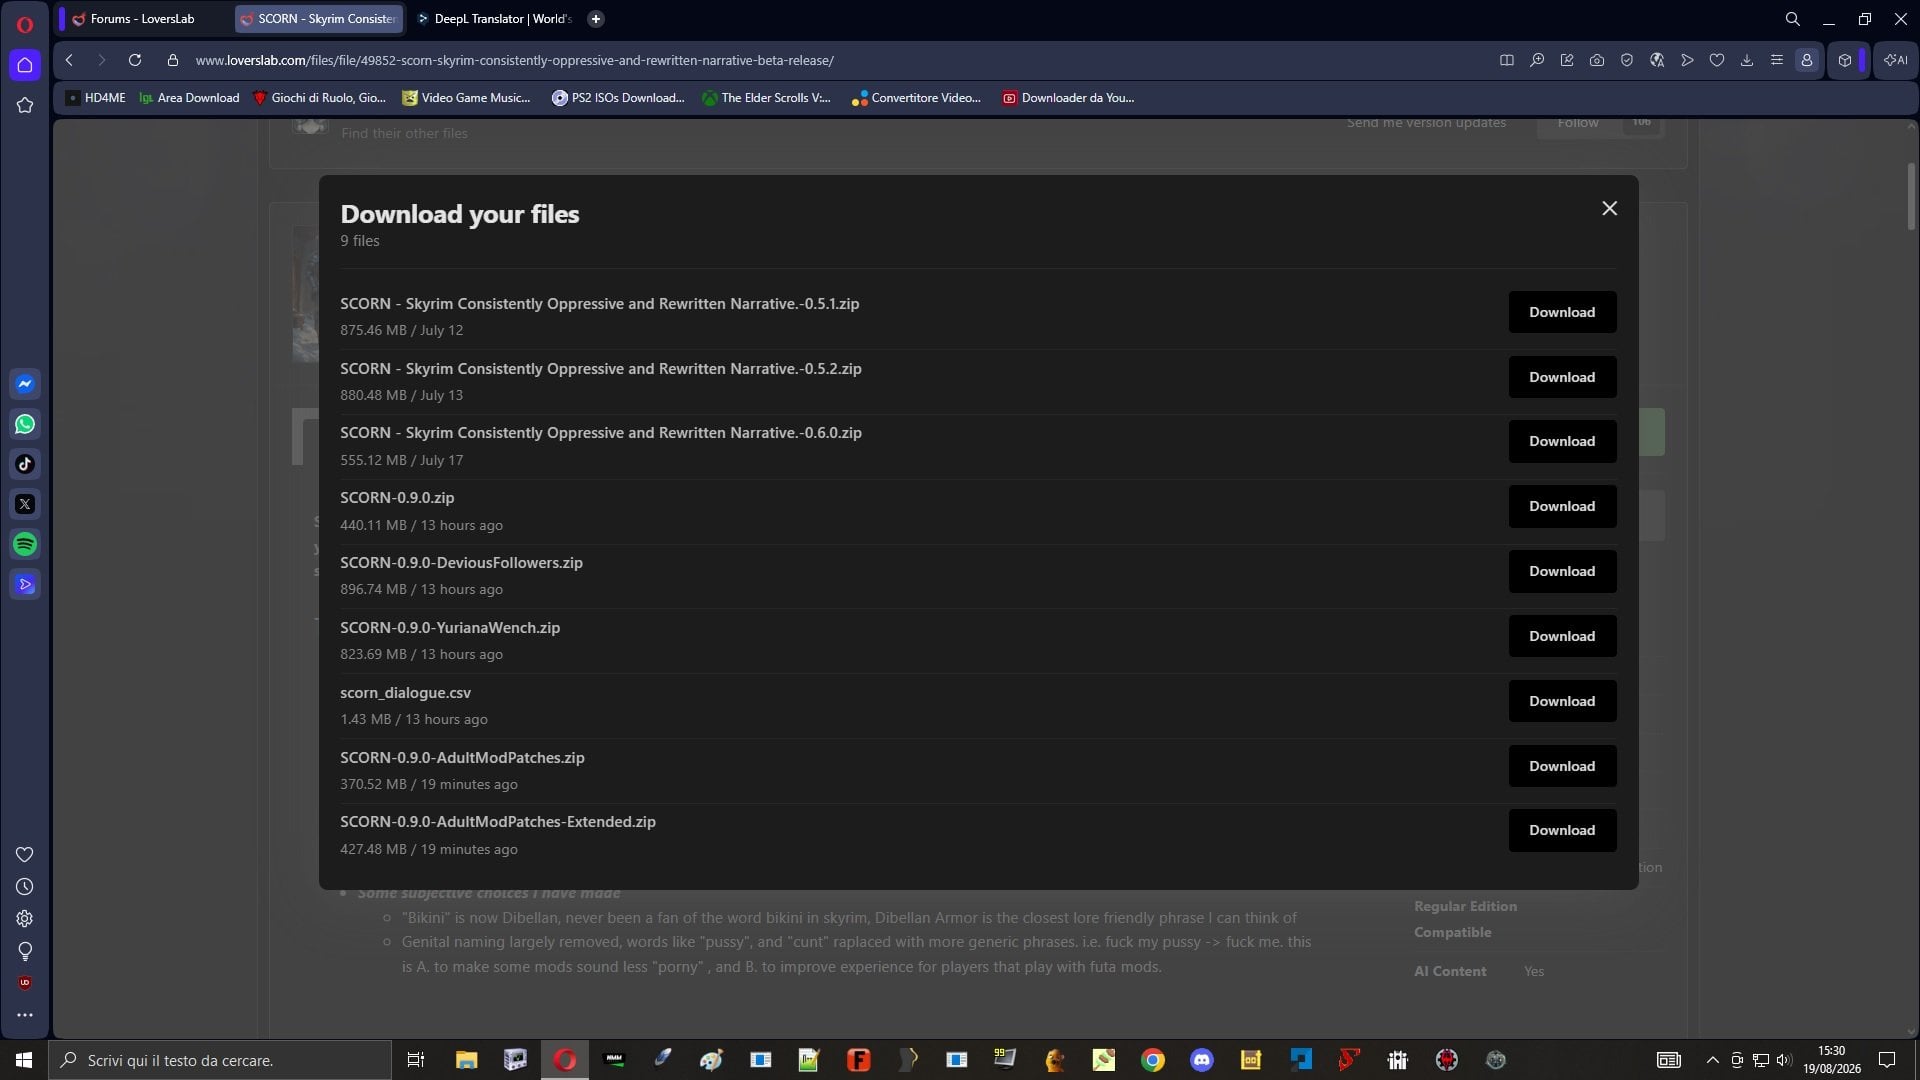Open Spotify in the Opera sidebar
Viewport: 1920px width, 1080px height.
pyautogui.click(x=25, y=544)
